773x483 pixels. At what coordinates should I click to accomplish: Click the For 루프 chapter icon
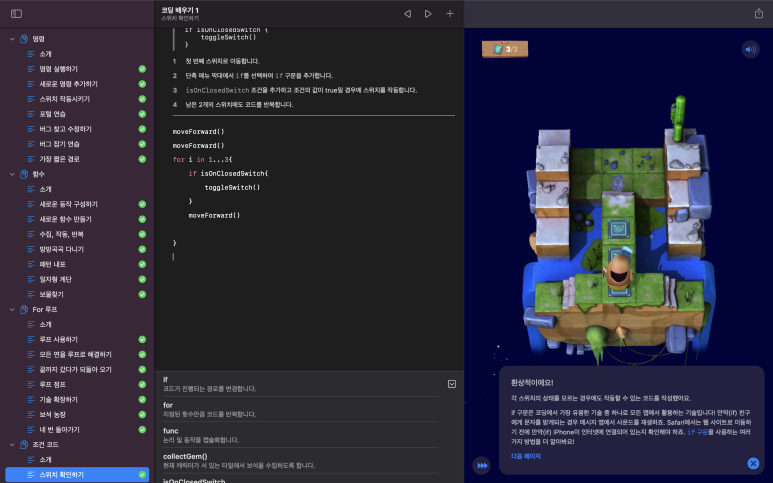(24, 310)
